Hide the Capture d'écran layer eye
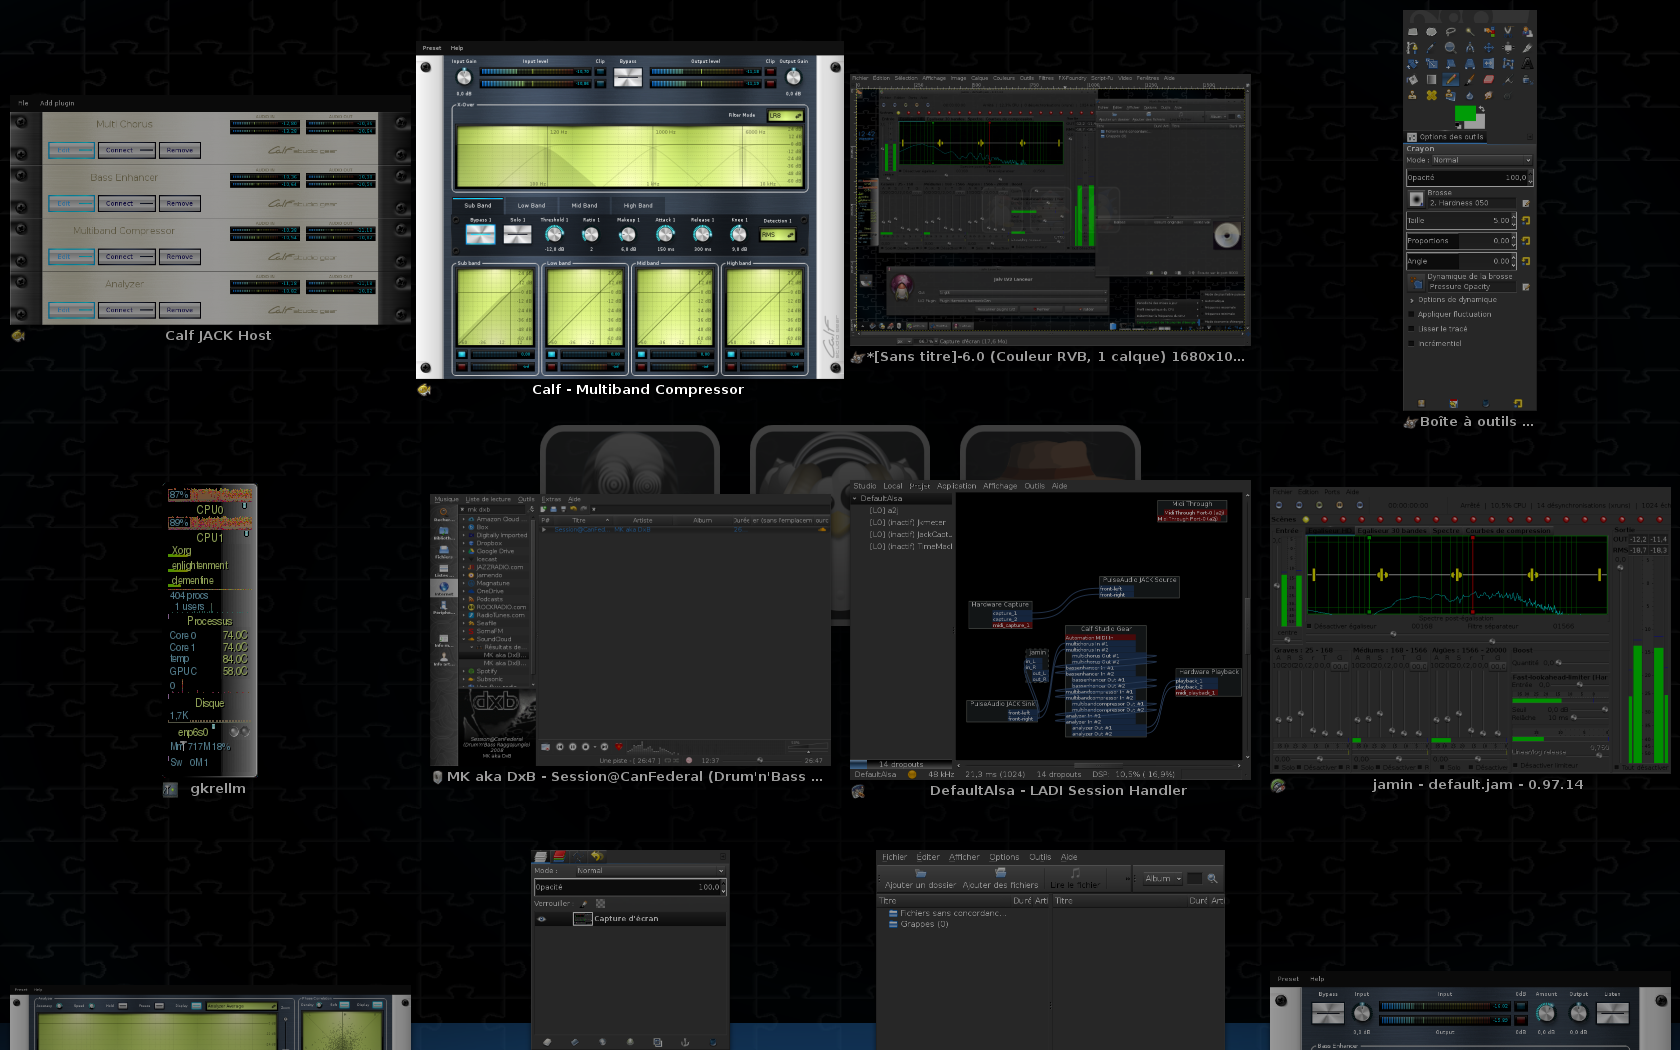Screen dimensions: 1680x1050 coord(542,918)
